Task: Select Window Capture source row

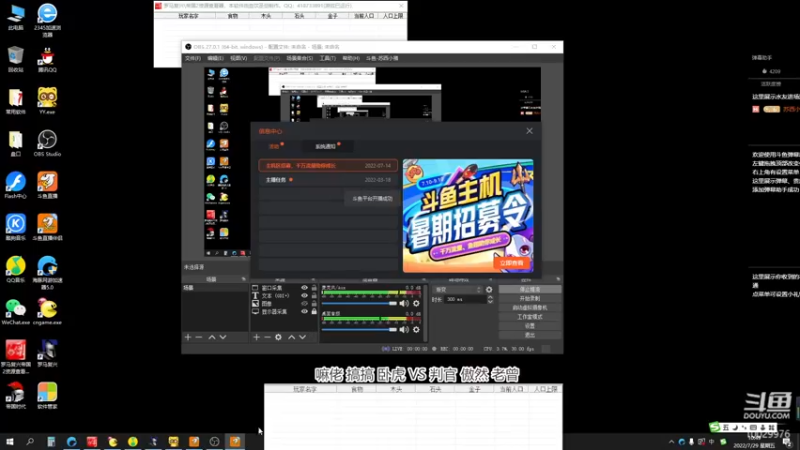Action: coord(284,288)
